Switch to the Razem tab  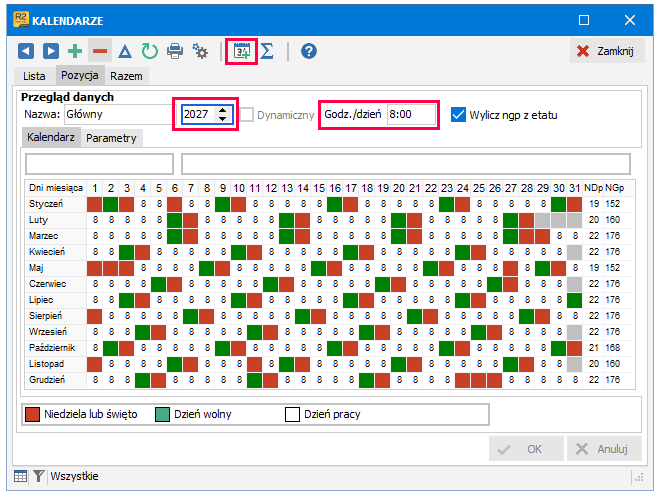[x=126, y=76]
